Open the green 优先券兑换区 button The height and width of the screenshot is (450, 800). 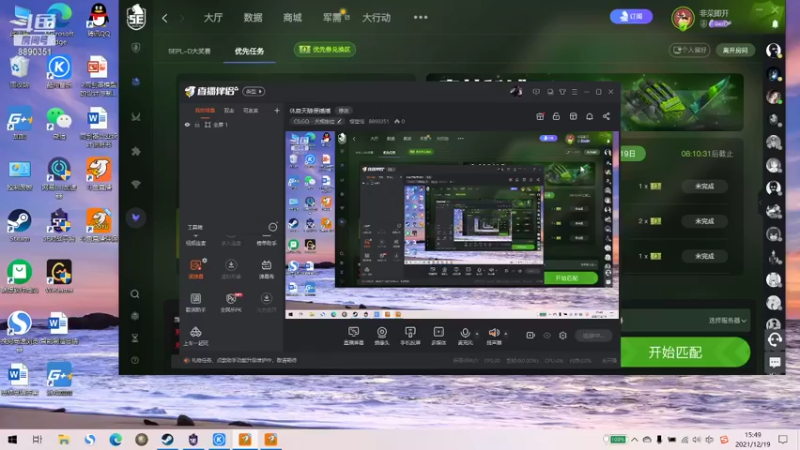[324, 49]
